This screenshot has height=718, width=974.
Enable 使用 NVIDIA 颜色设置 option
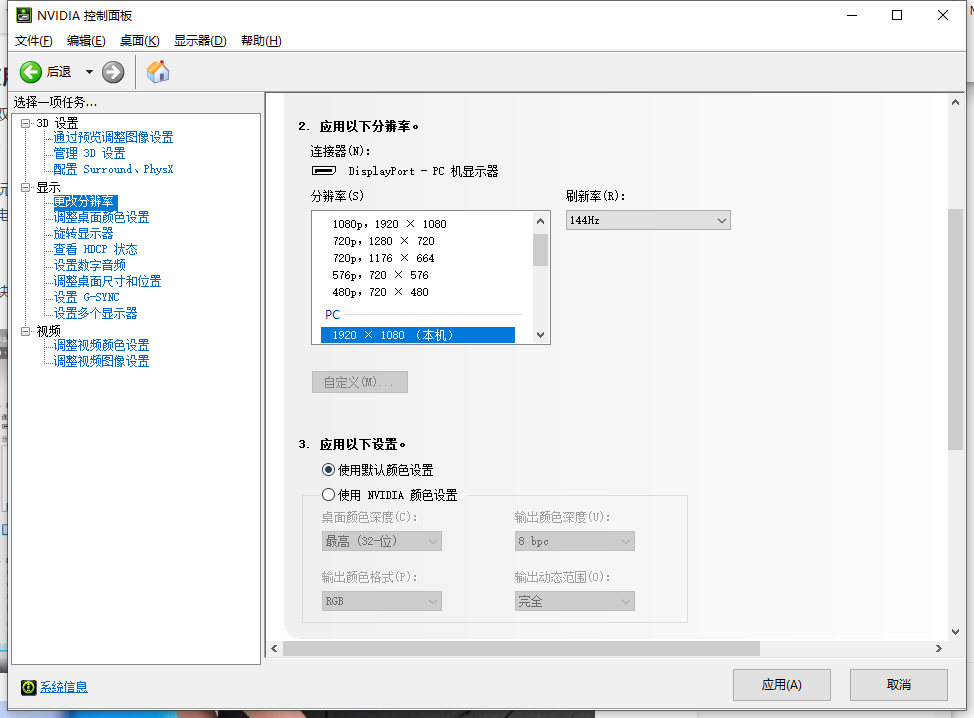[x=328, y=493]
